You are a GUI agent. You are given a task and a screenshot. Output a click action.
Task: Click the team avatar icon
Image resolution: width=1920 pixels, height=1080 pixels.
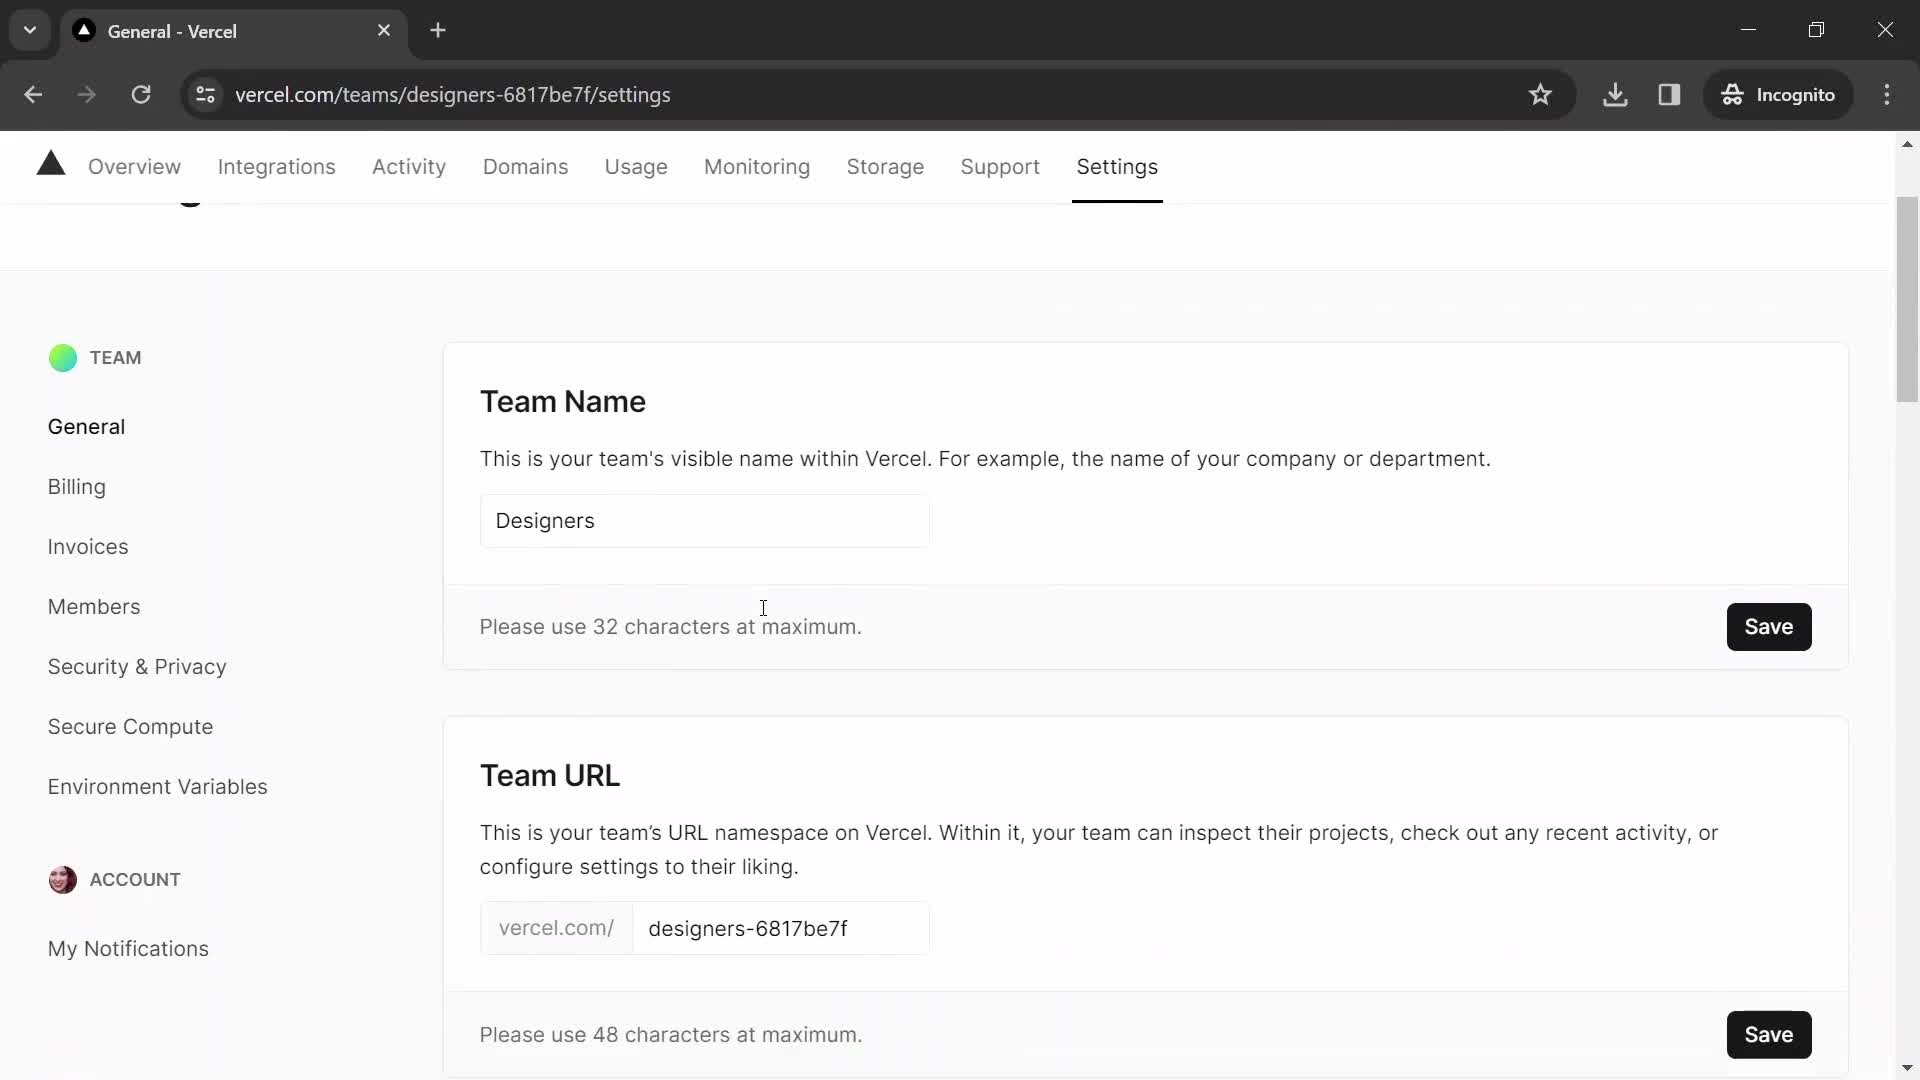[62, 357]
